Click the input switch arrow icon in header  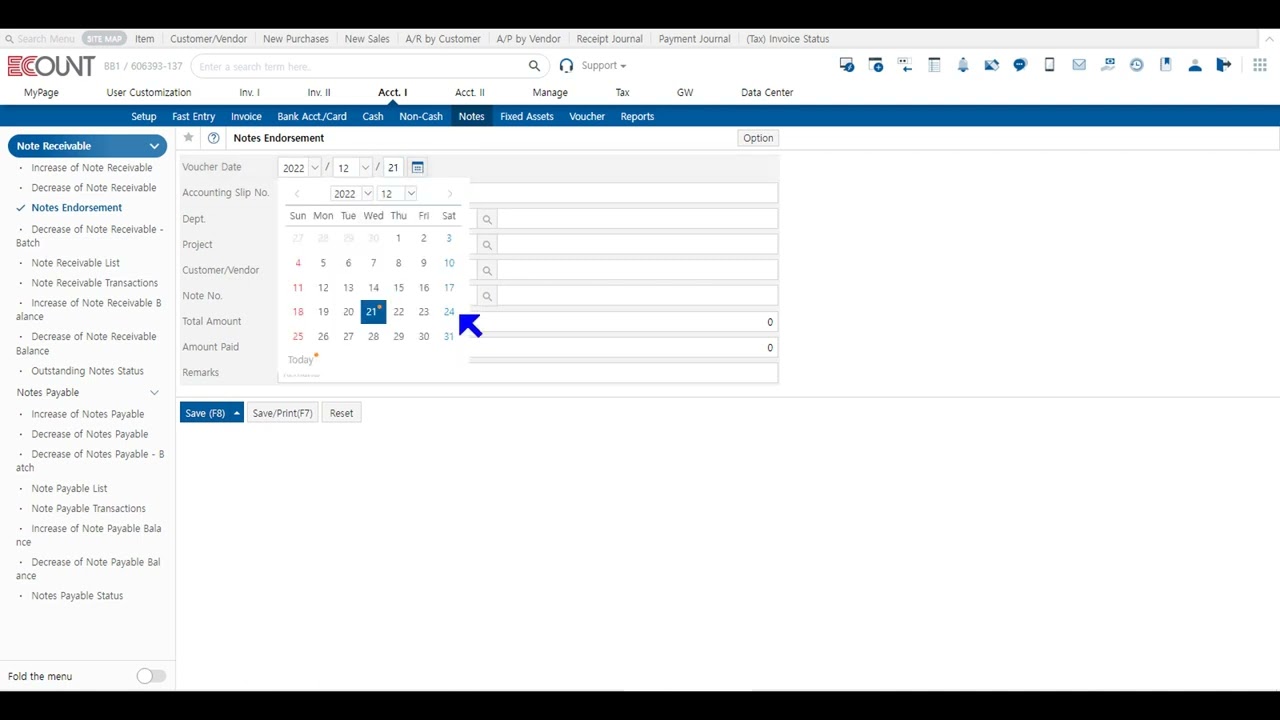(905, 65)
